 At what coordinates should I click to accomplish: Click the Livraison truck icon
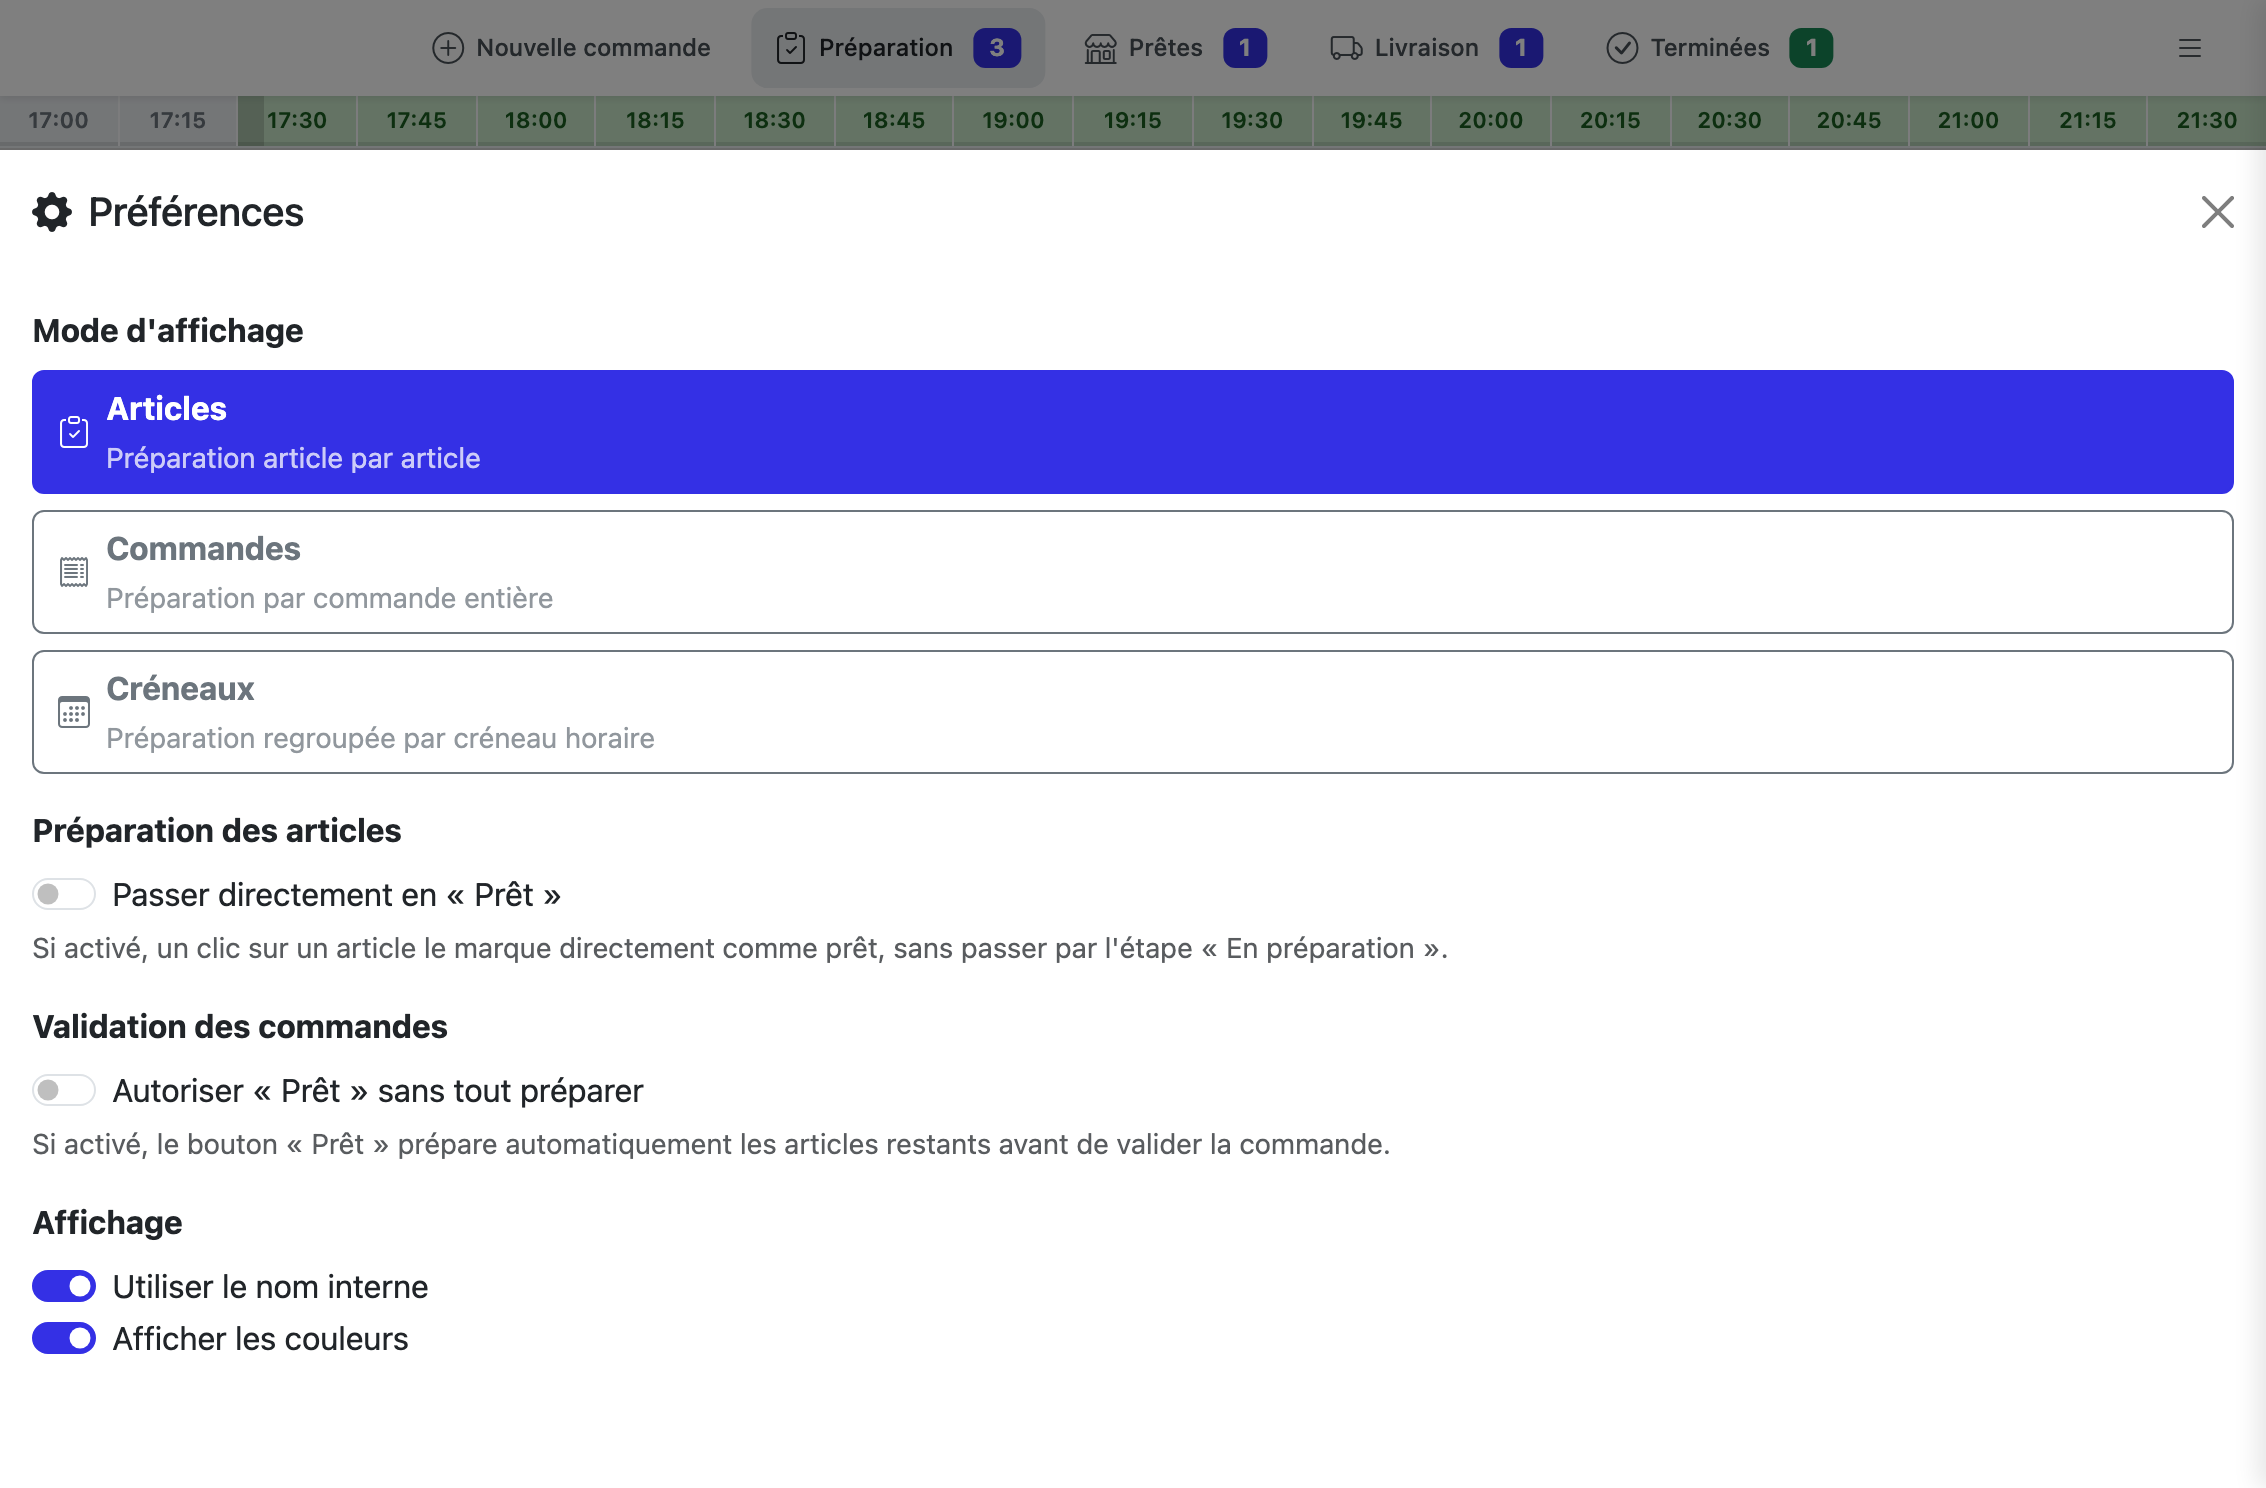1346,48
